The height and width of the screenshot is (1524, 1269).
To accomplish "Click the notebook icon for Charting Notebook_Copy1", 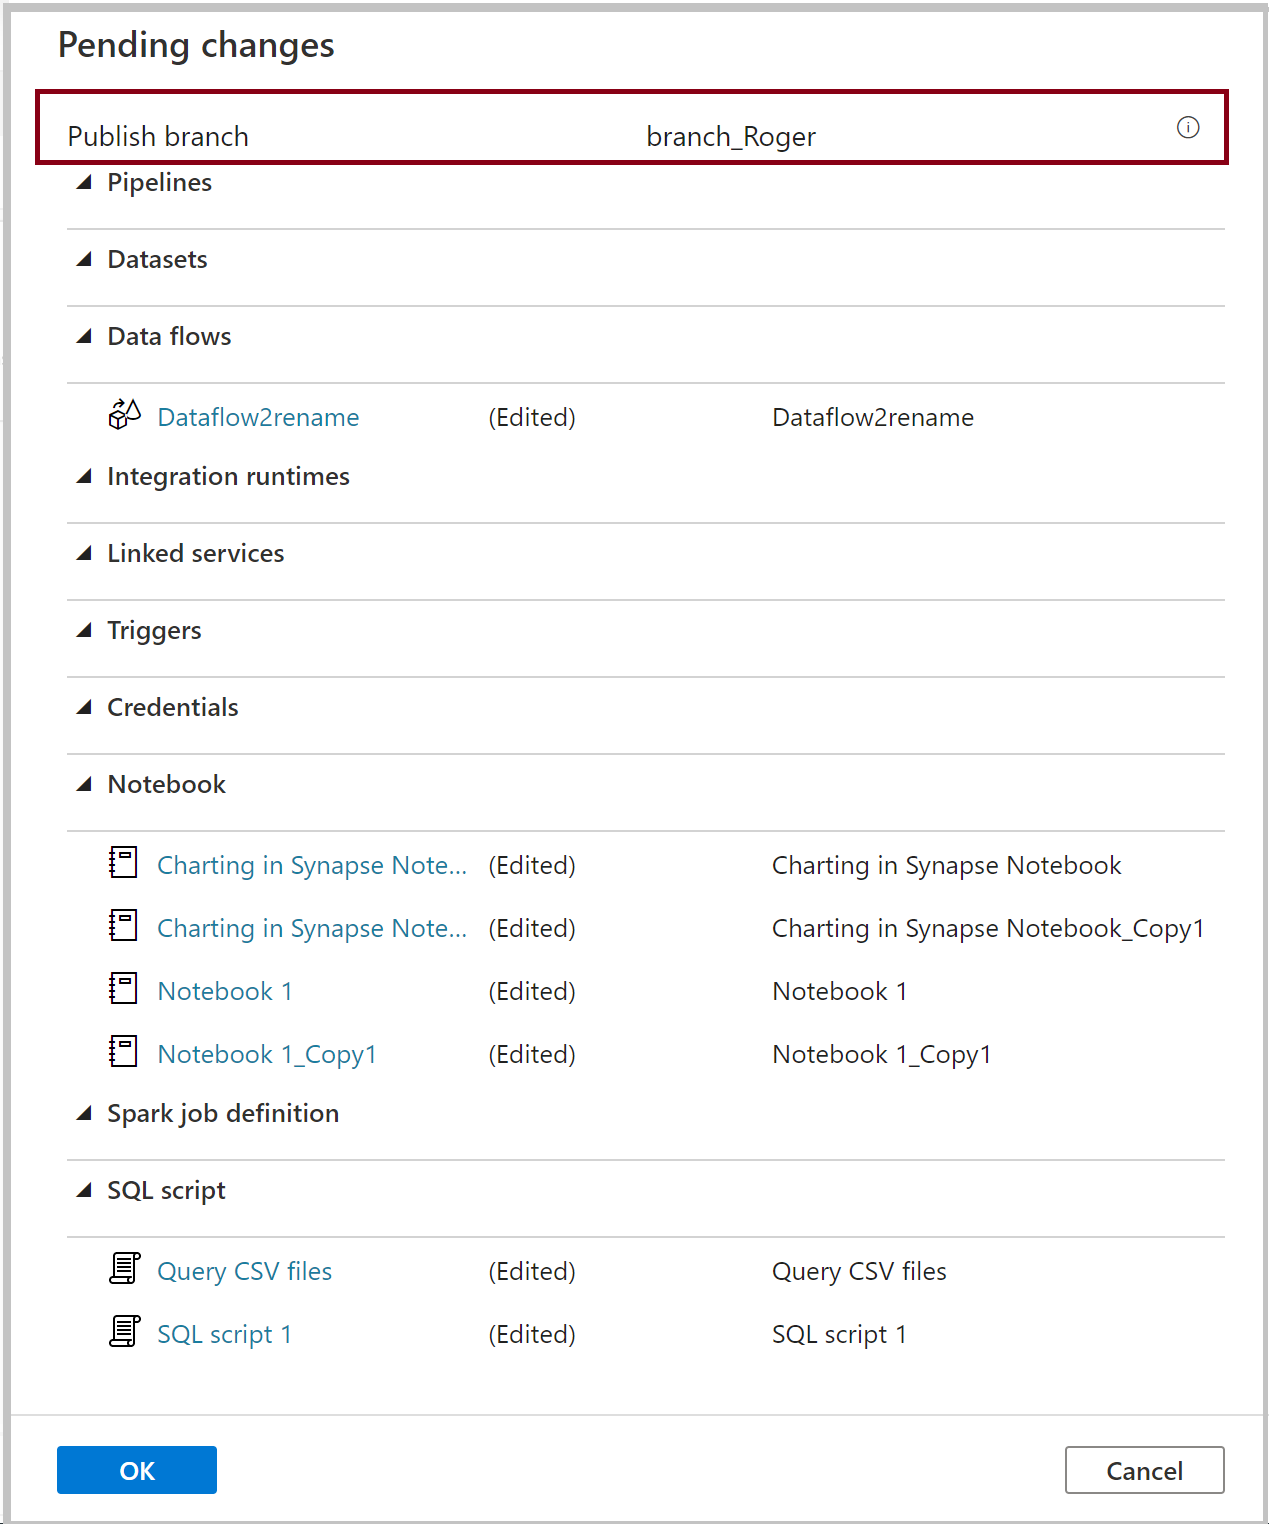I will [x=122, y=926].
